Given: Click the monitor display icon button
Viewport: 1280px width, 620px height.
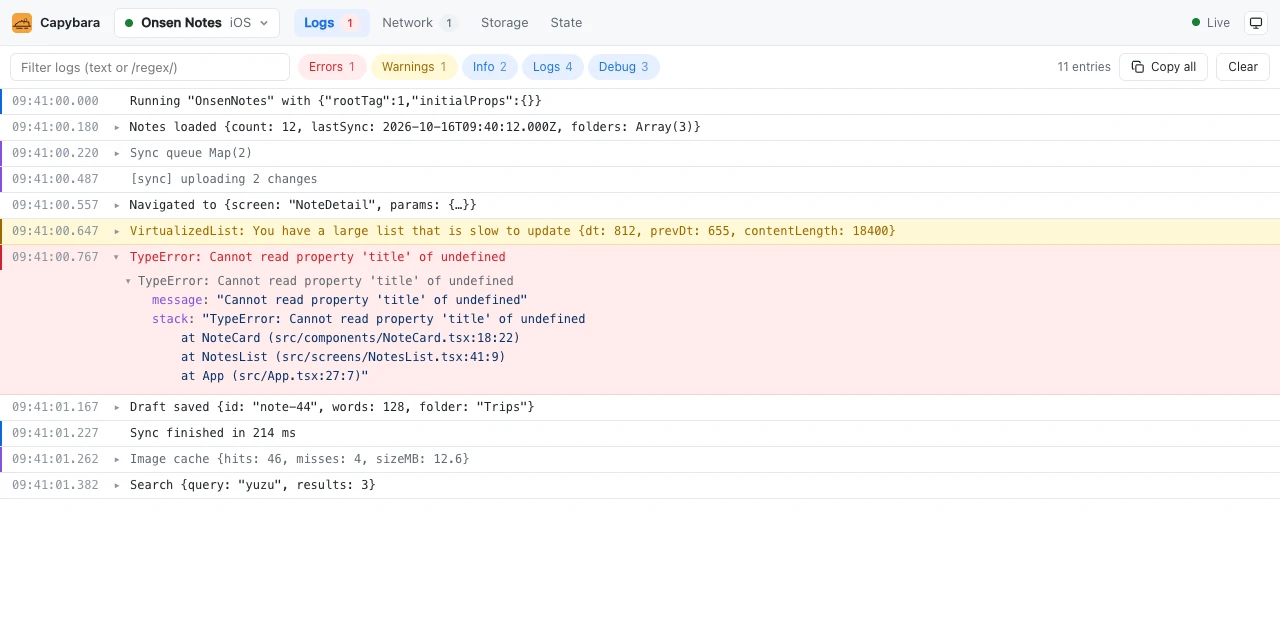Looking at the screenshot, I should point(1255,23).
